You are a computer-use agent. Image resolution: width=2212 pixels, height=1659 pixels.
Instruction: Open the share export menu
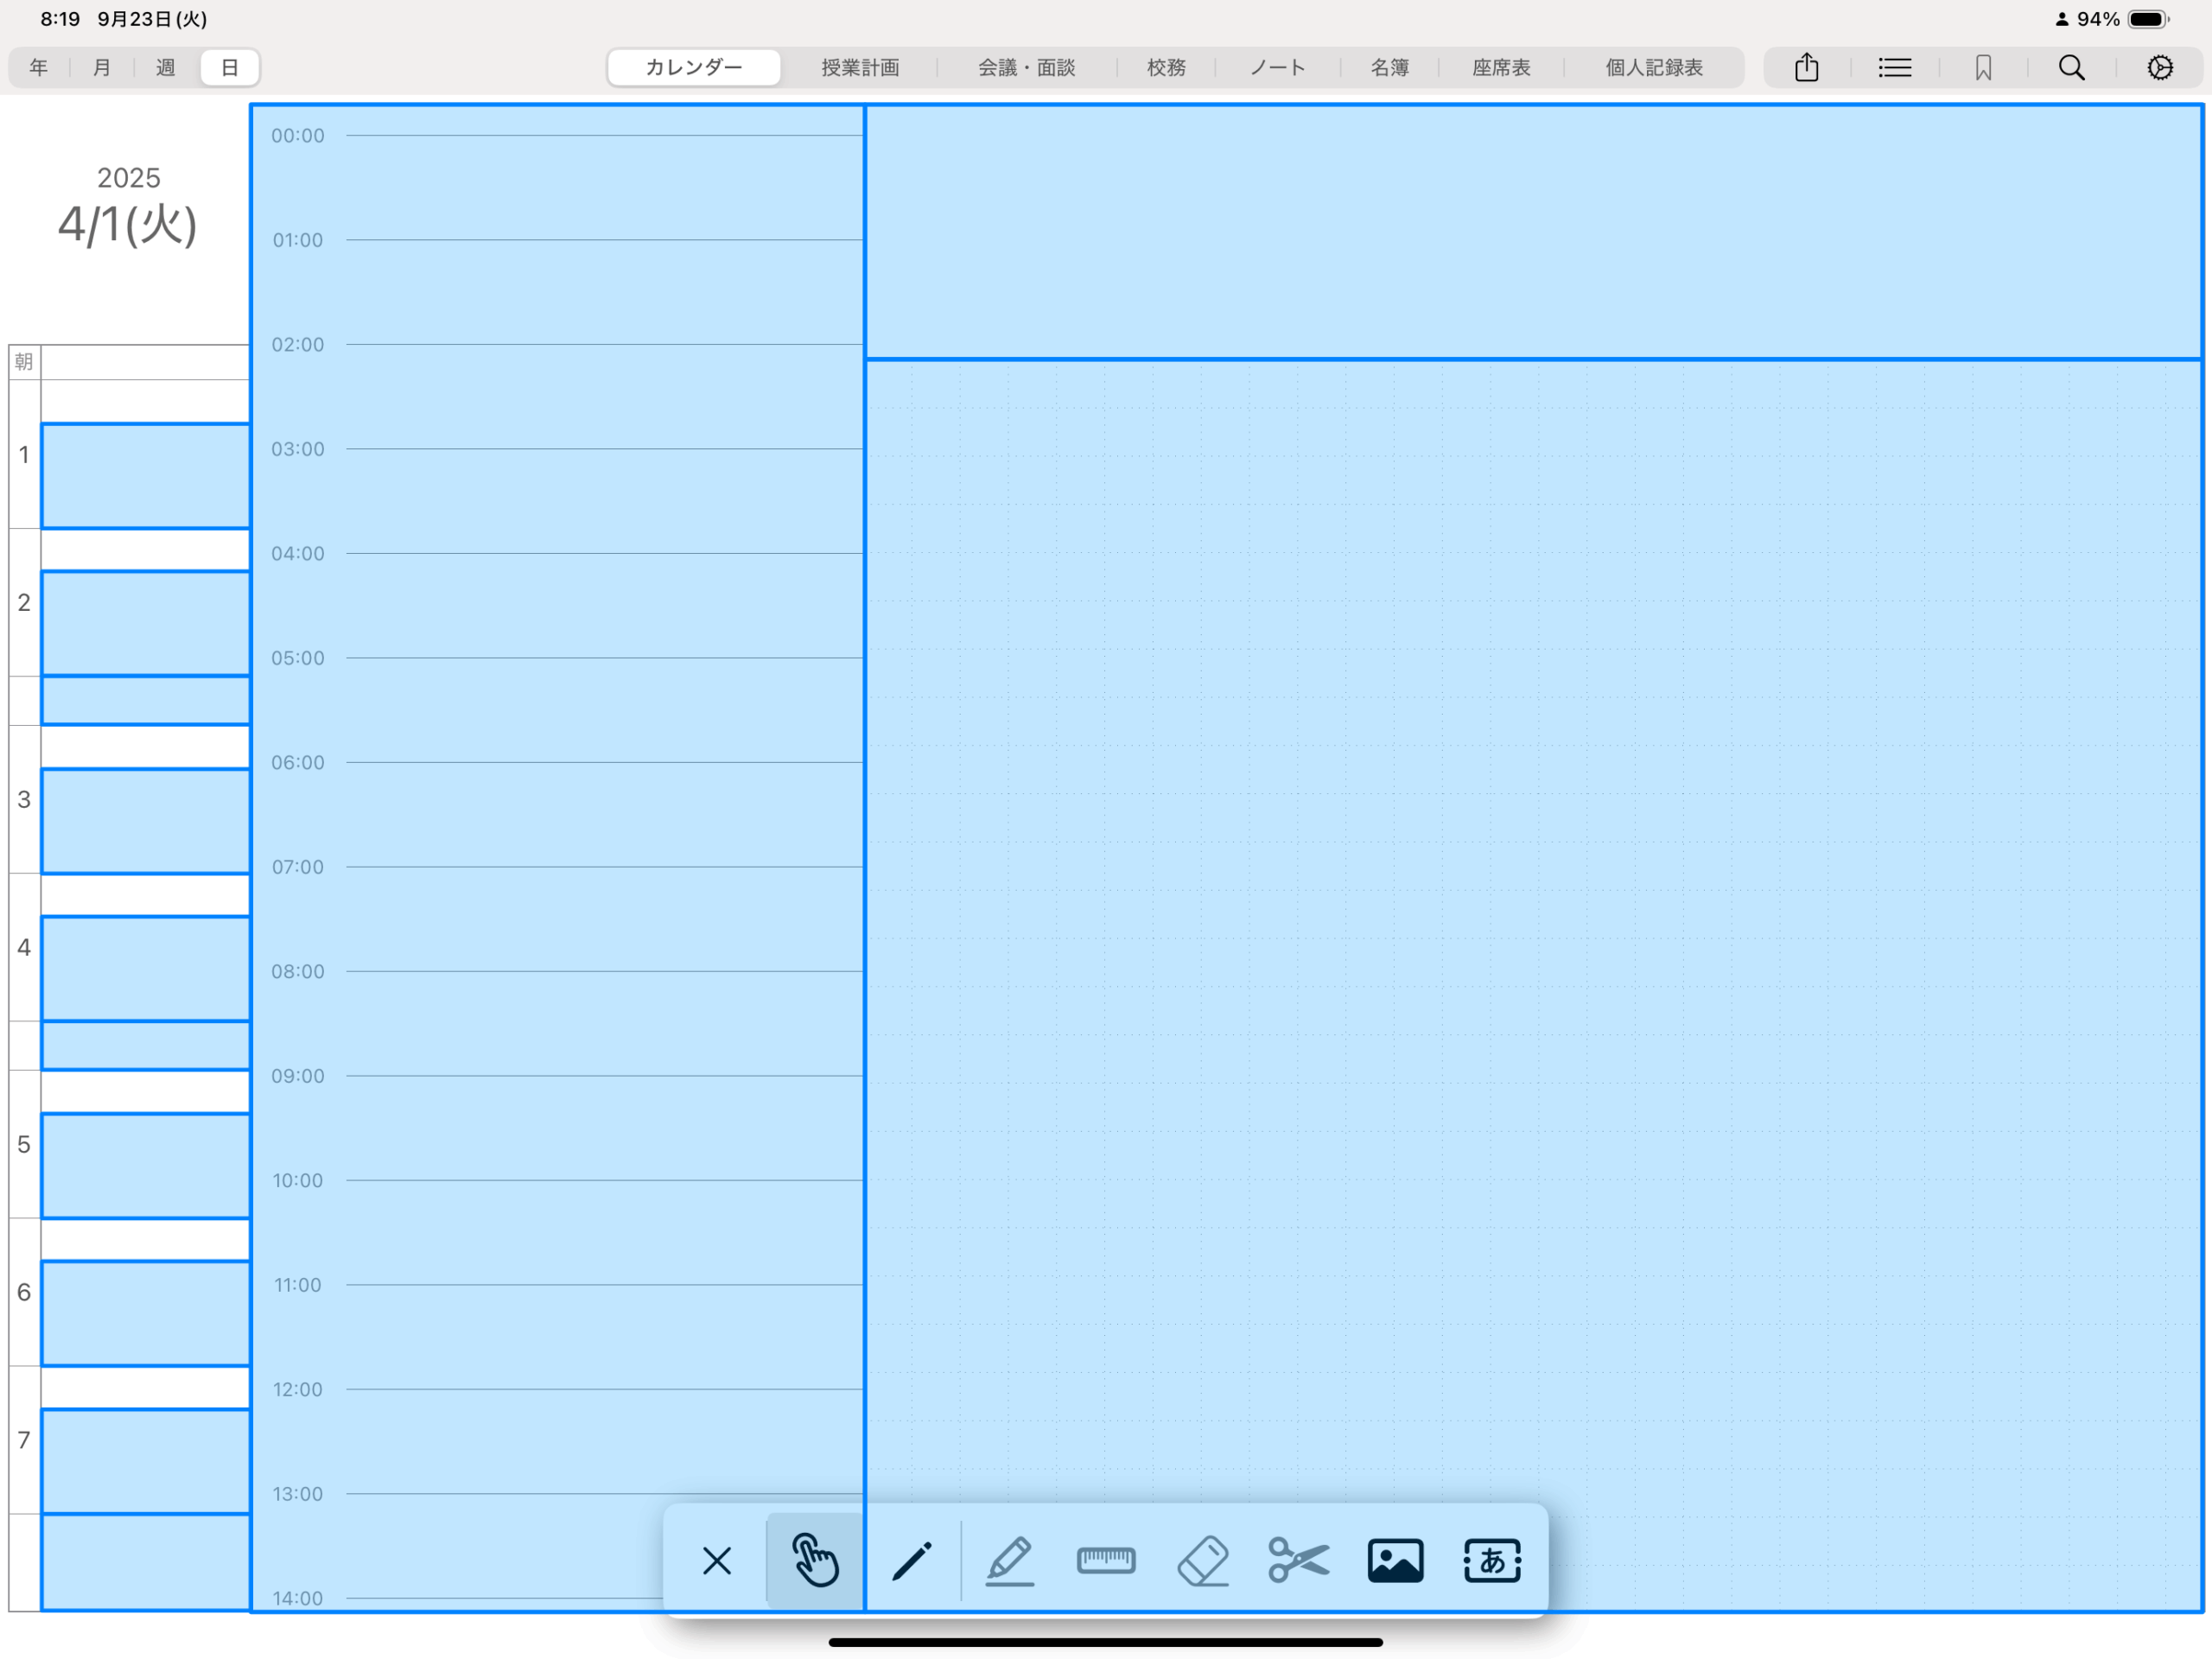(x=1806, y=68)
